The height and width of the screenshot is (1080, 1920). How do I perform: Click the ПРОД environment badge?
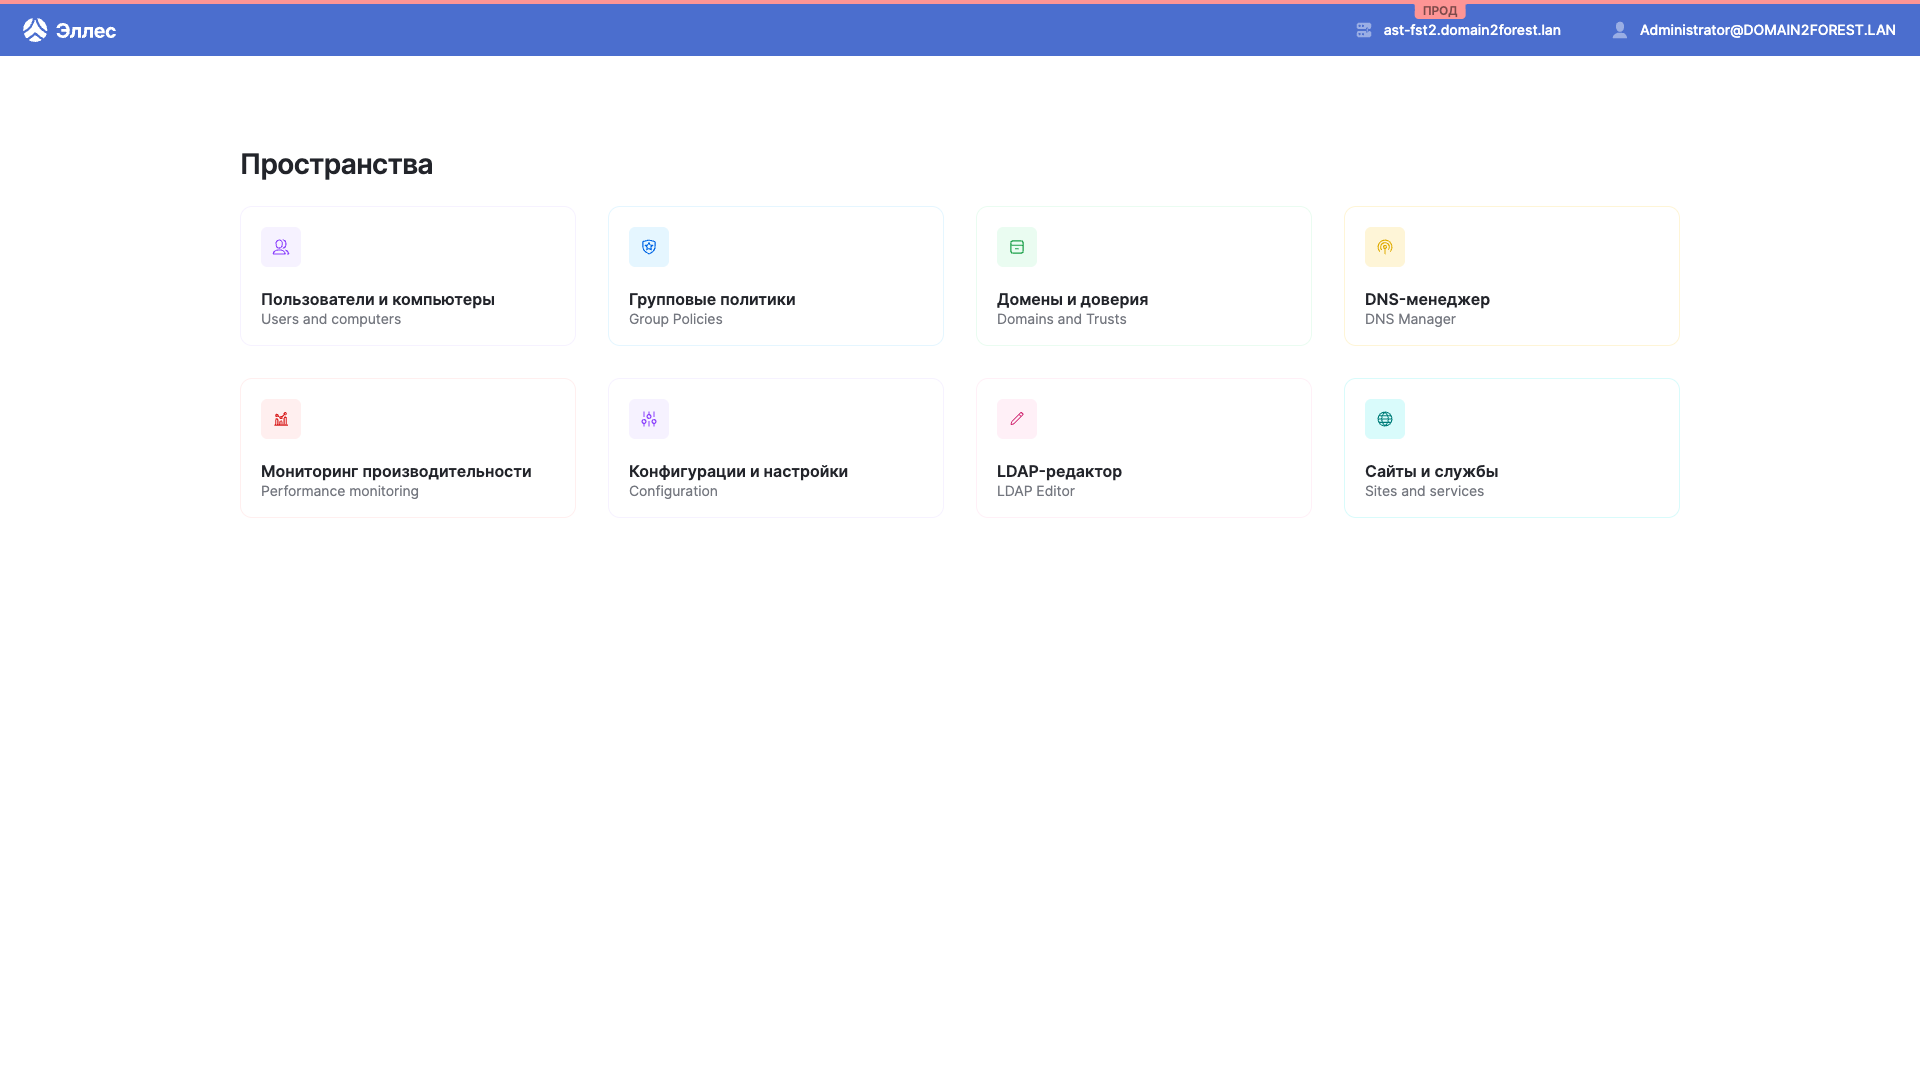[x=1440, y=11]
